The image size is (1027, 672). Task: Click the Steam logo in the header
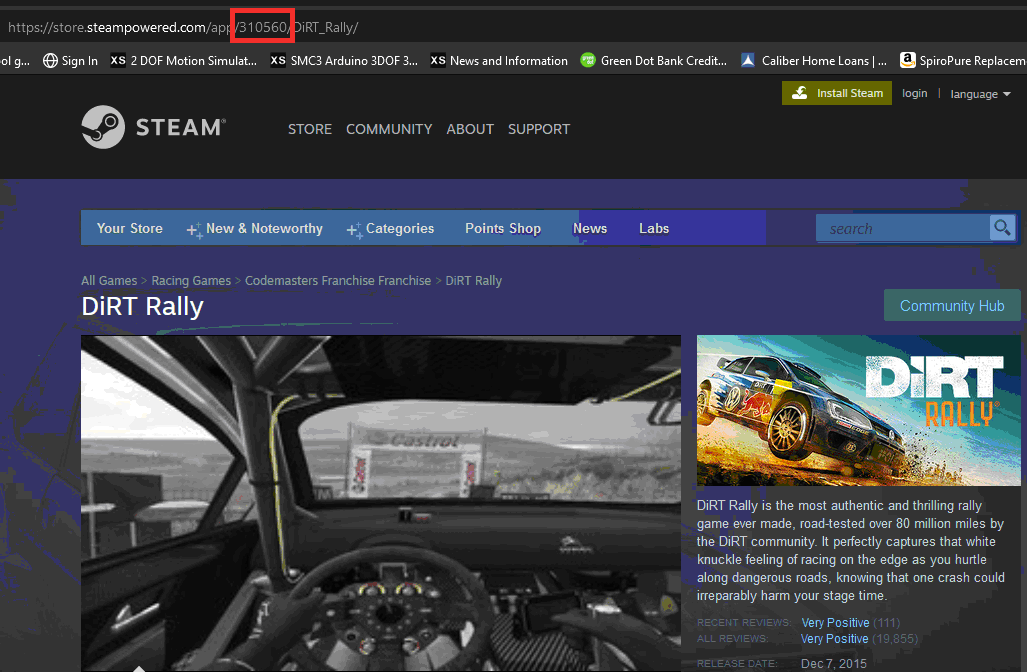click(x=154, y=127)
